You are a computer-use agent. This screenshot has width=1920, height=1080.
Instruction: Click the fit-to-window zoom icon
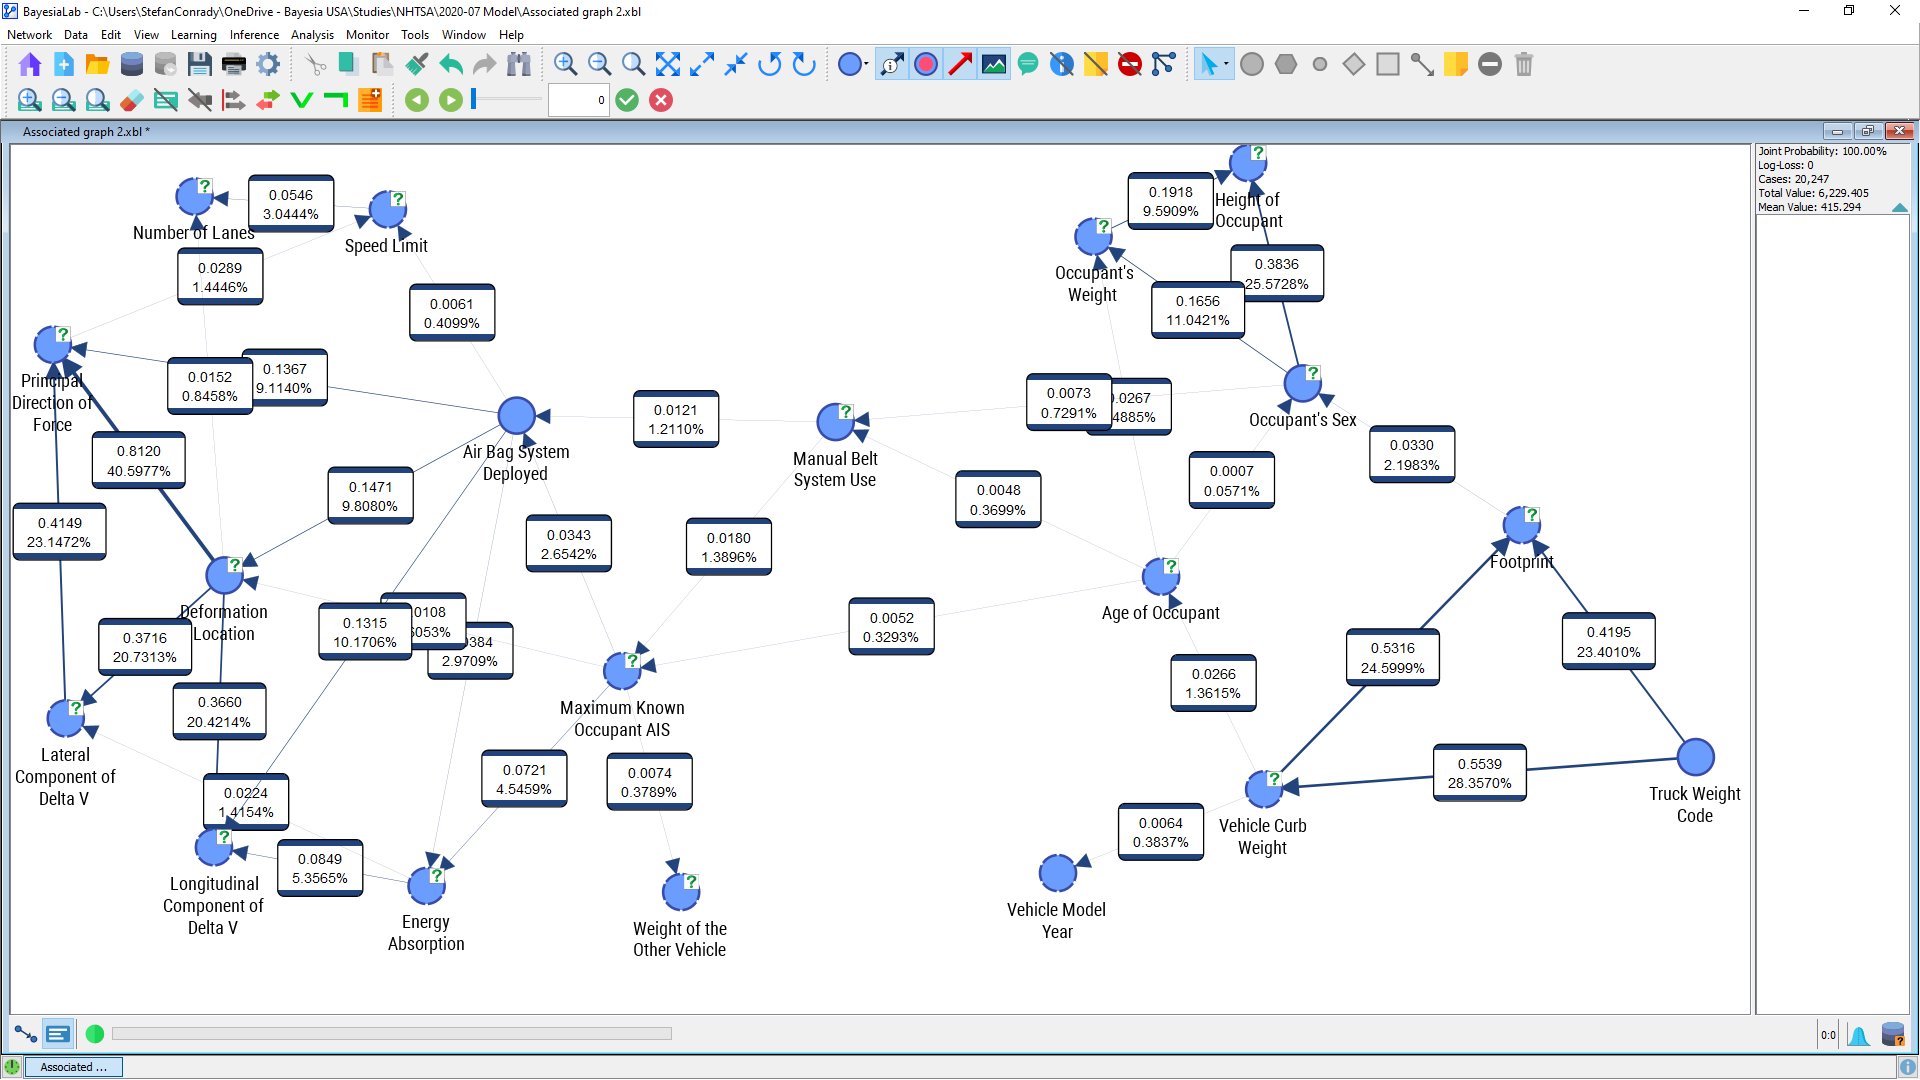tap(668, 65)
